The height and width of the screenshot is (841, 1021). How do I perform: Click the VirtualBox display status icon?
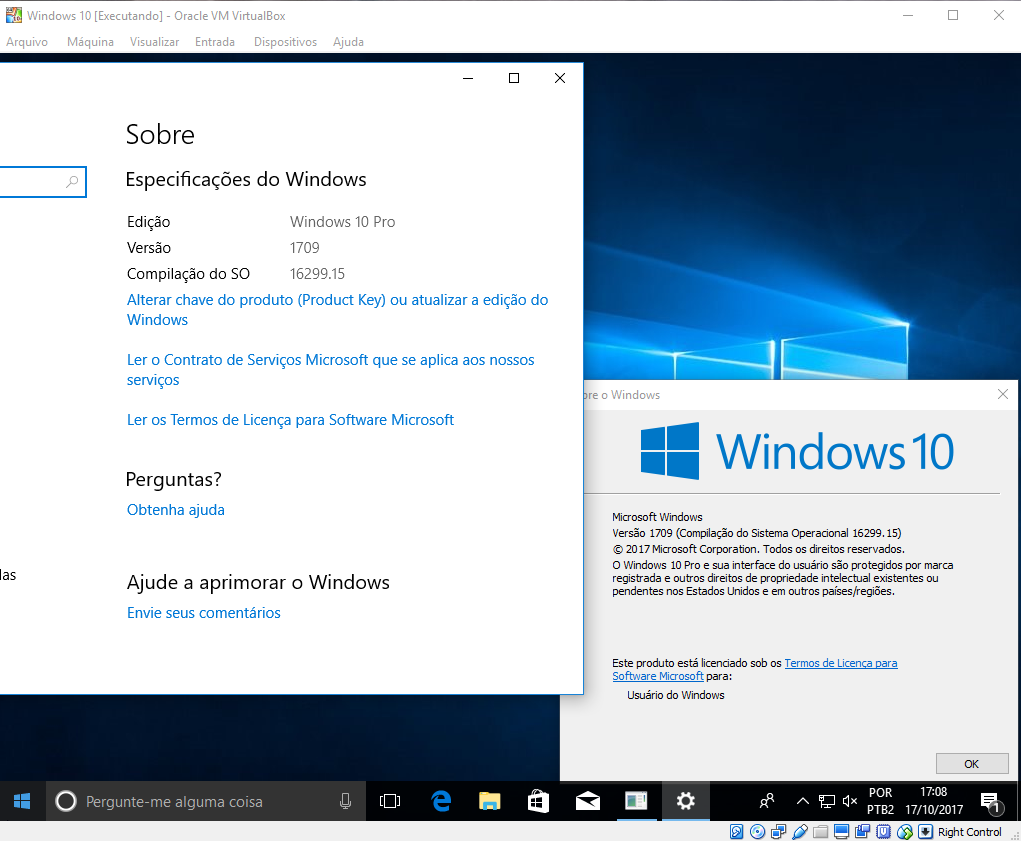[841, 832]
